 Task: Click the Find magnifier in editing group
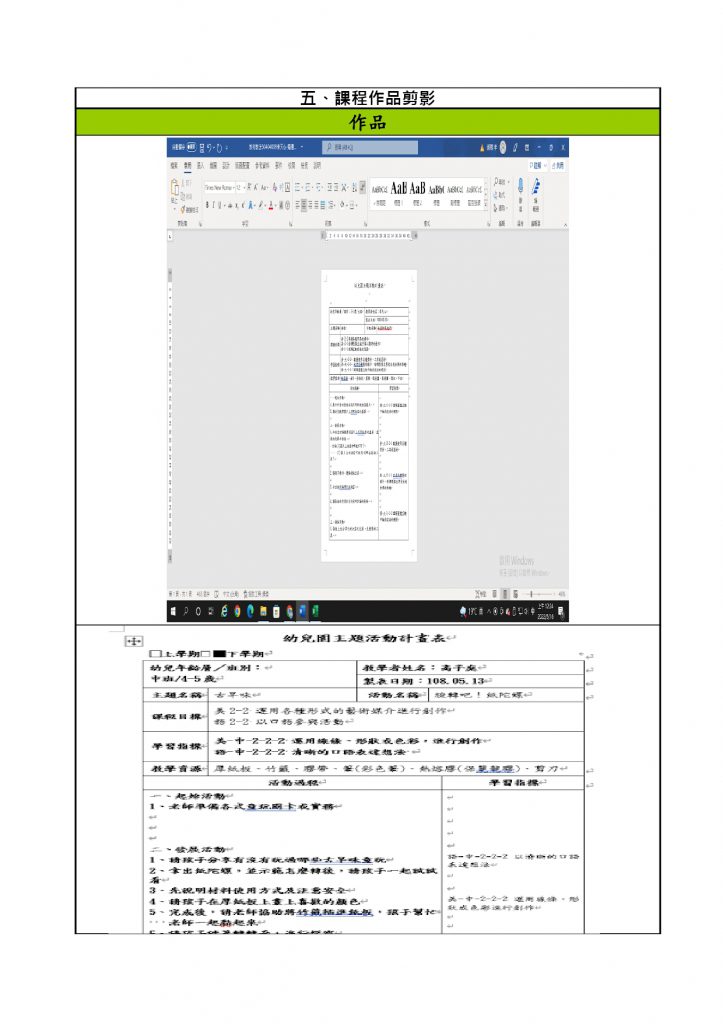(x=496, y=182)
